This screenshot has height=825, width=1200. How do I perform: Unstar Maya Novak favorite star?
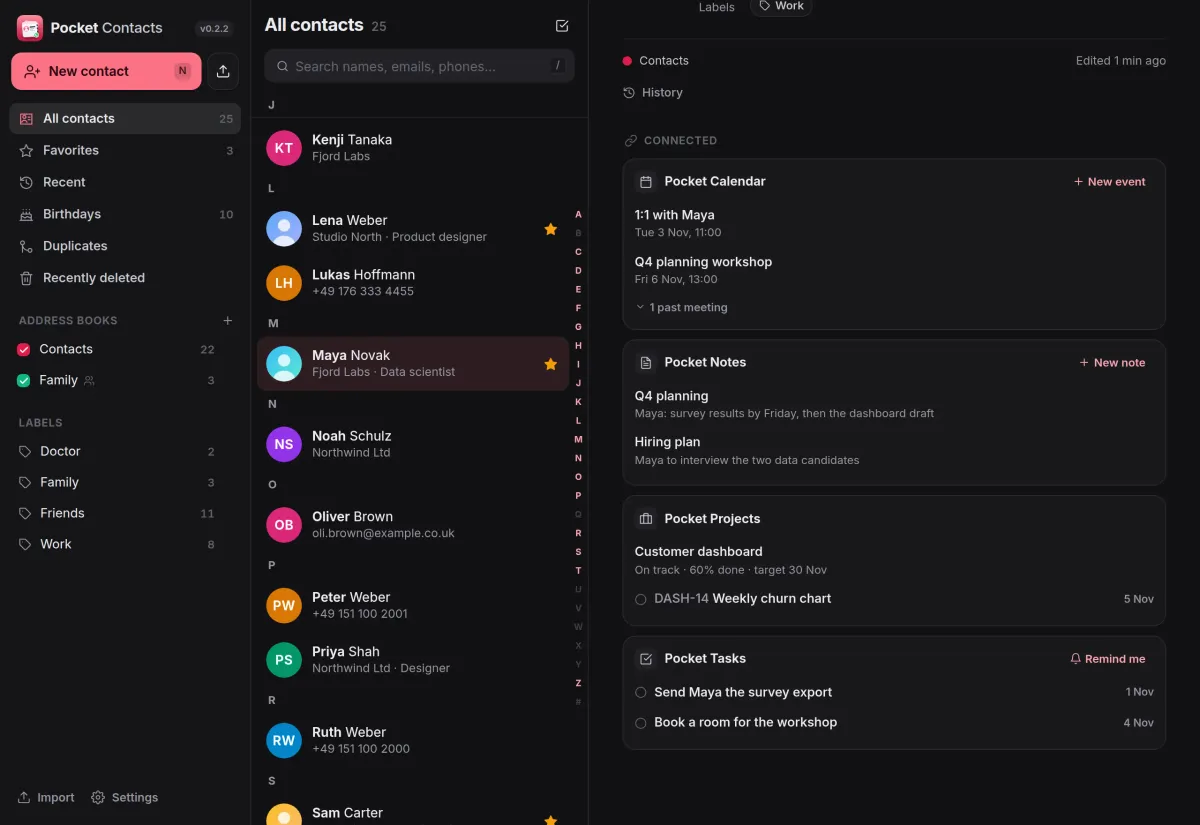(550, 364)
